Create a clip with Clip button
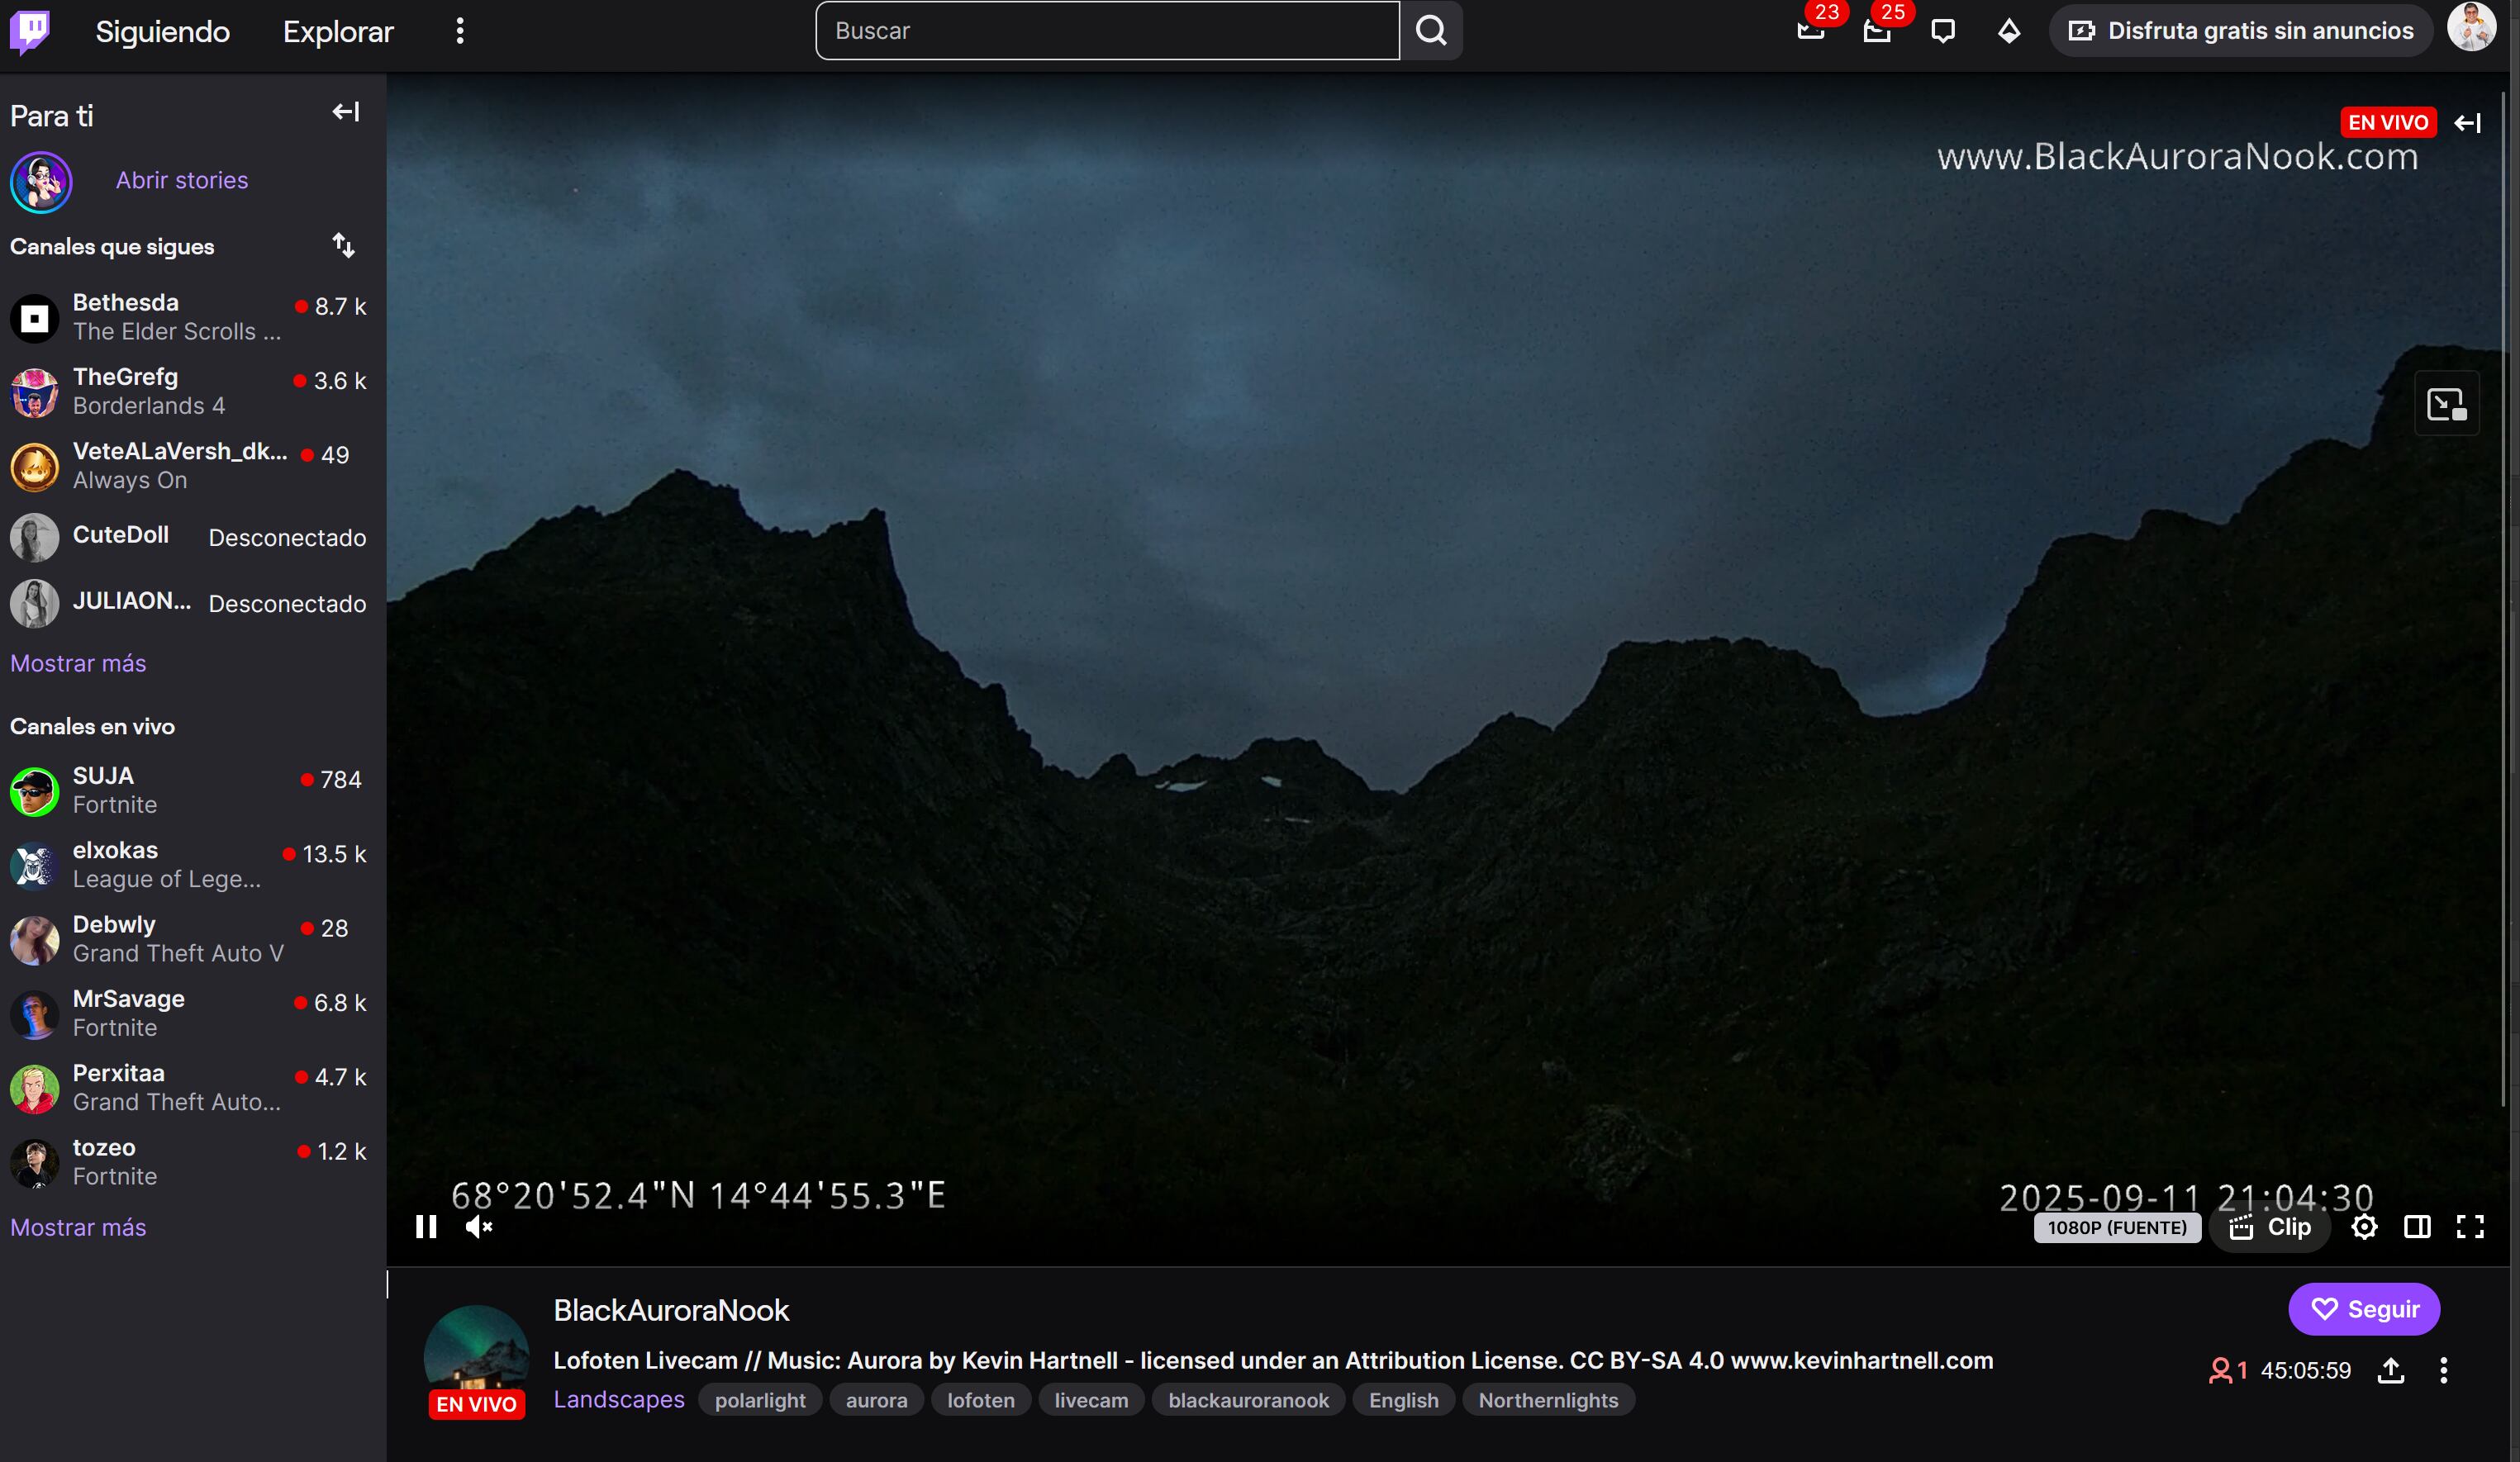Image resolution: width=2520 pixels, height=1462 pixels. 2271,1227
